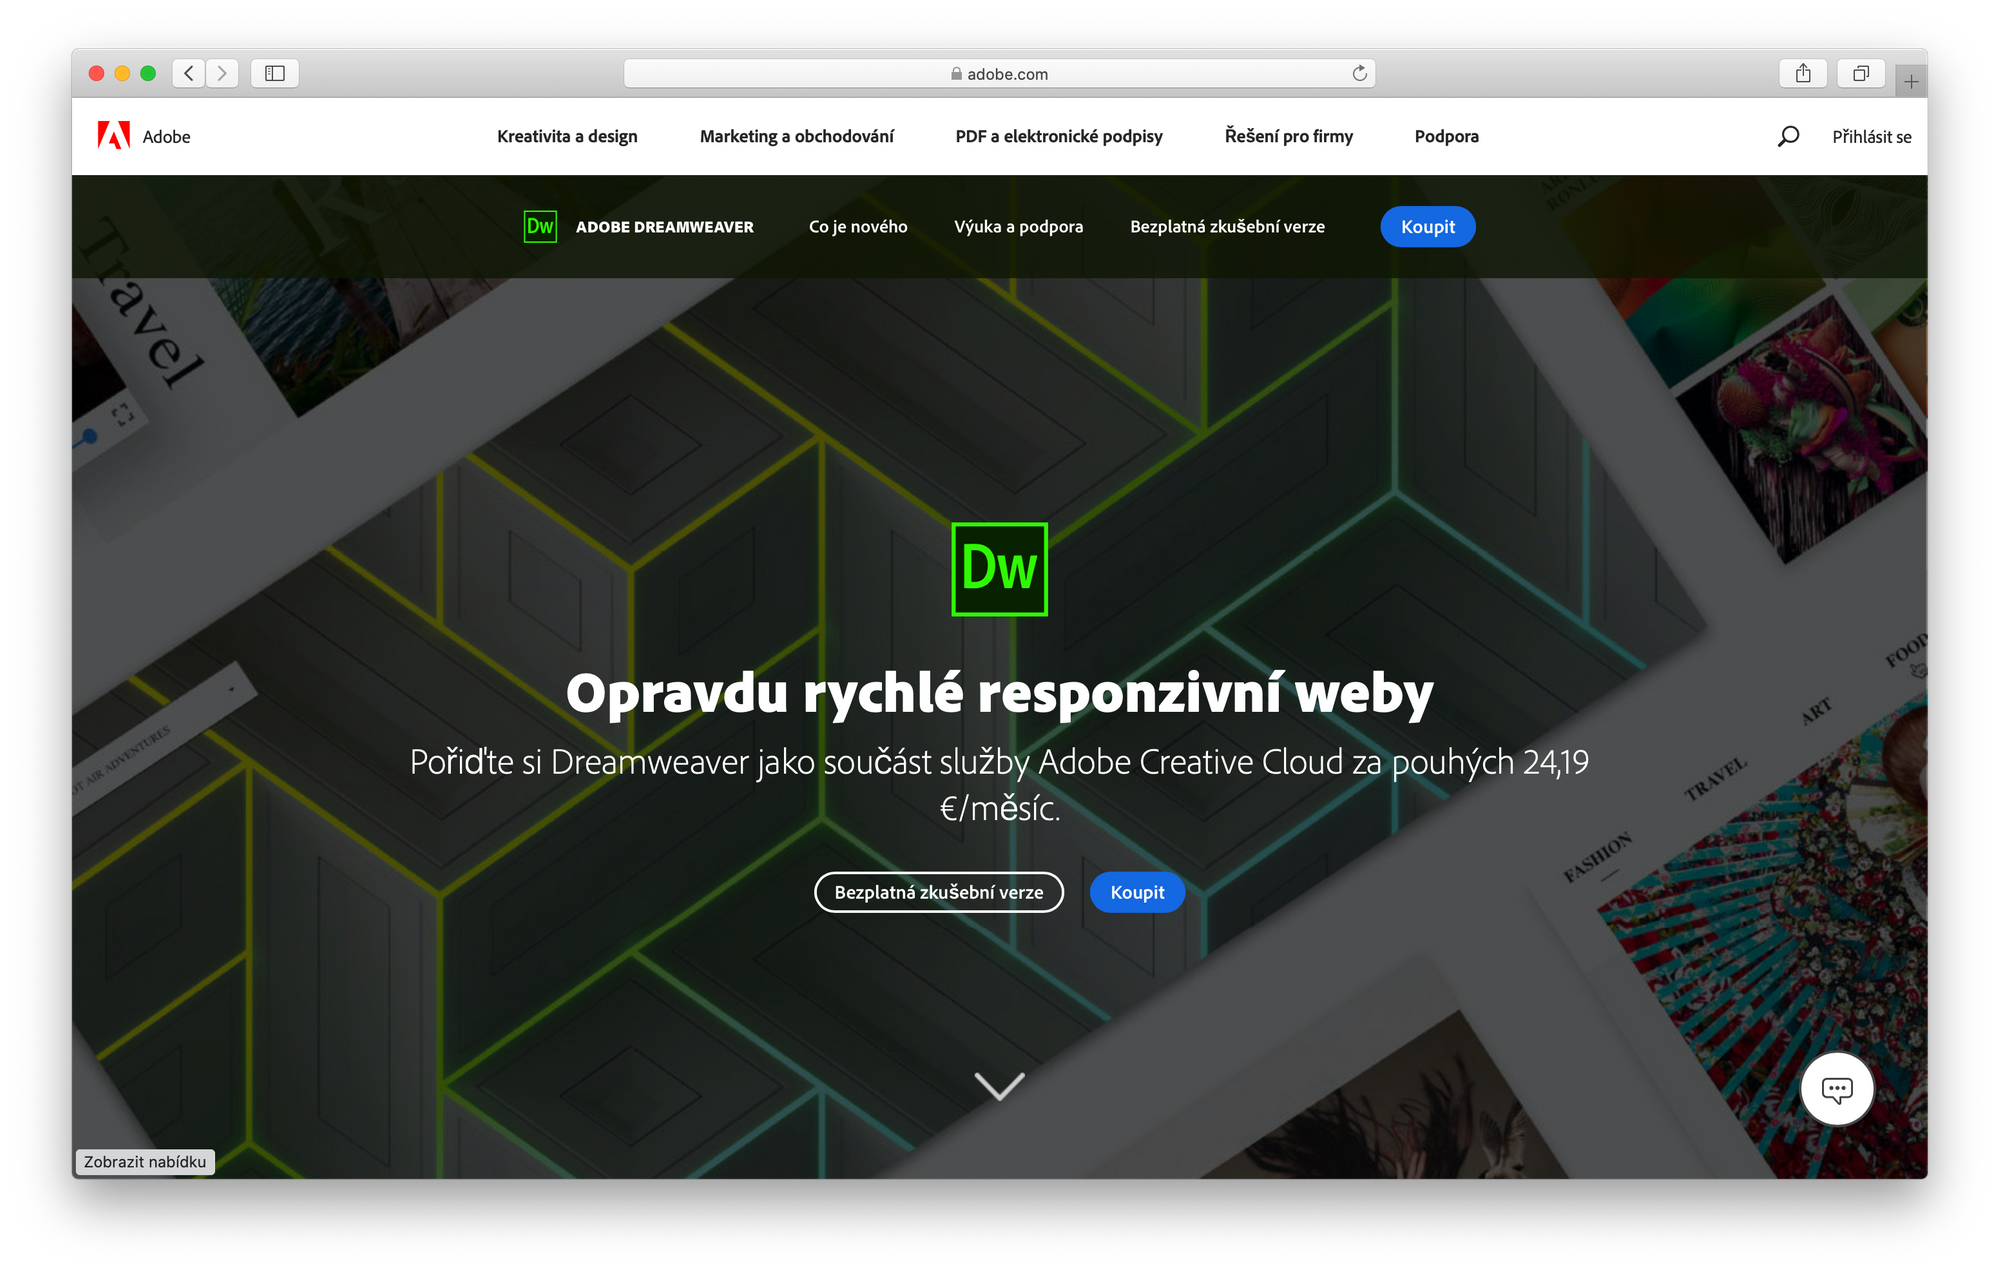Image resolution: width=2000 pixels, height=1274 pixels.
Task: Click the Safari share icon
Action: (x=1803, y=73)
